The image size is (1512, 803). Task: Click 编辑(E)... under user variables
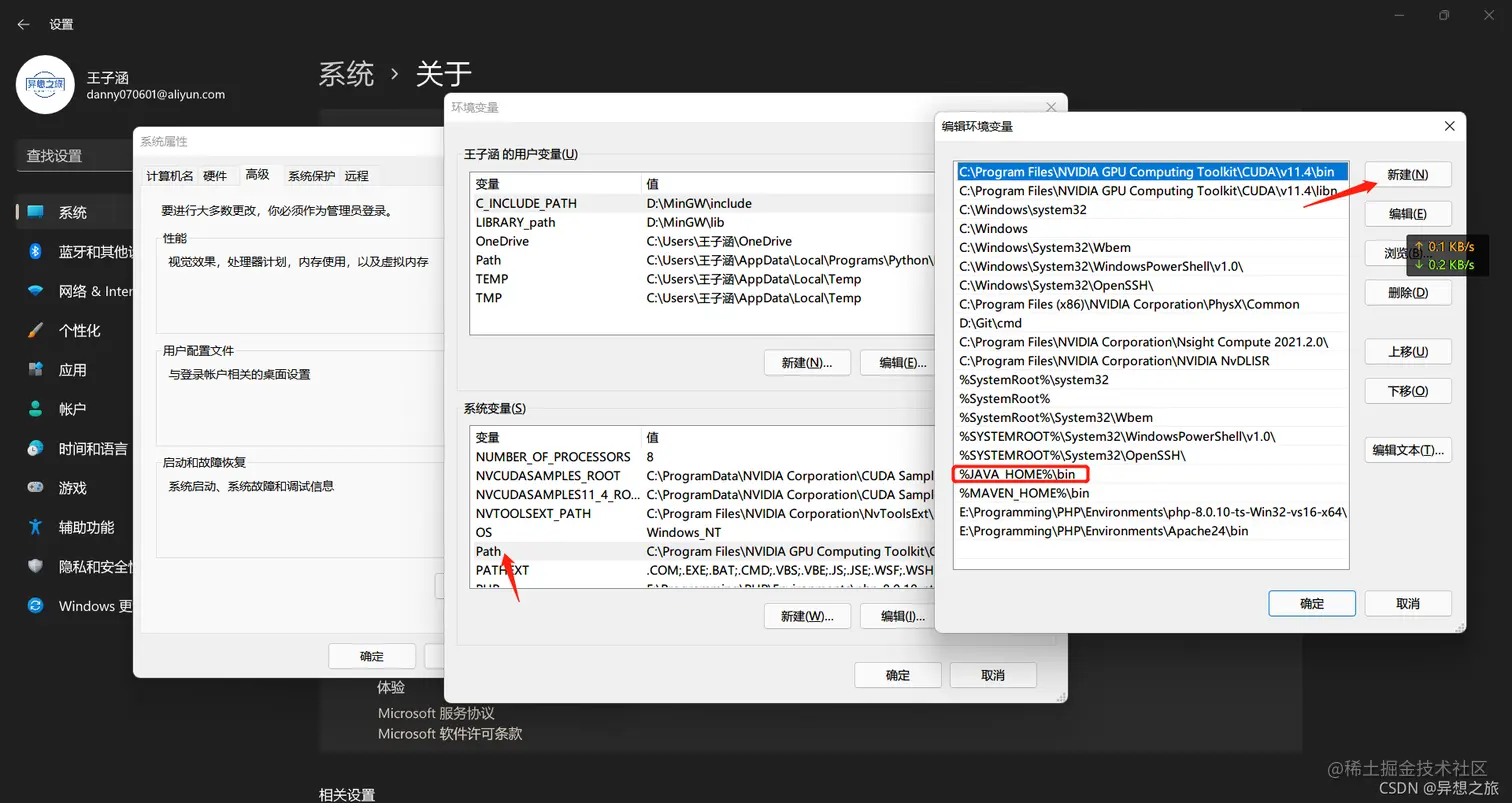(x=897, y=363)
